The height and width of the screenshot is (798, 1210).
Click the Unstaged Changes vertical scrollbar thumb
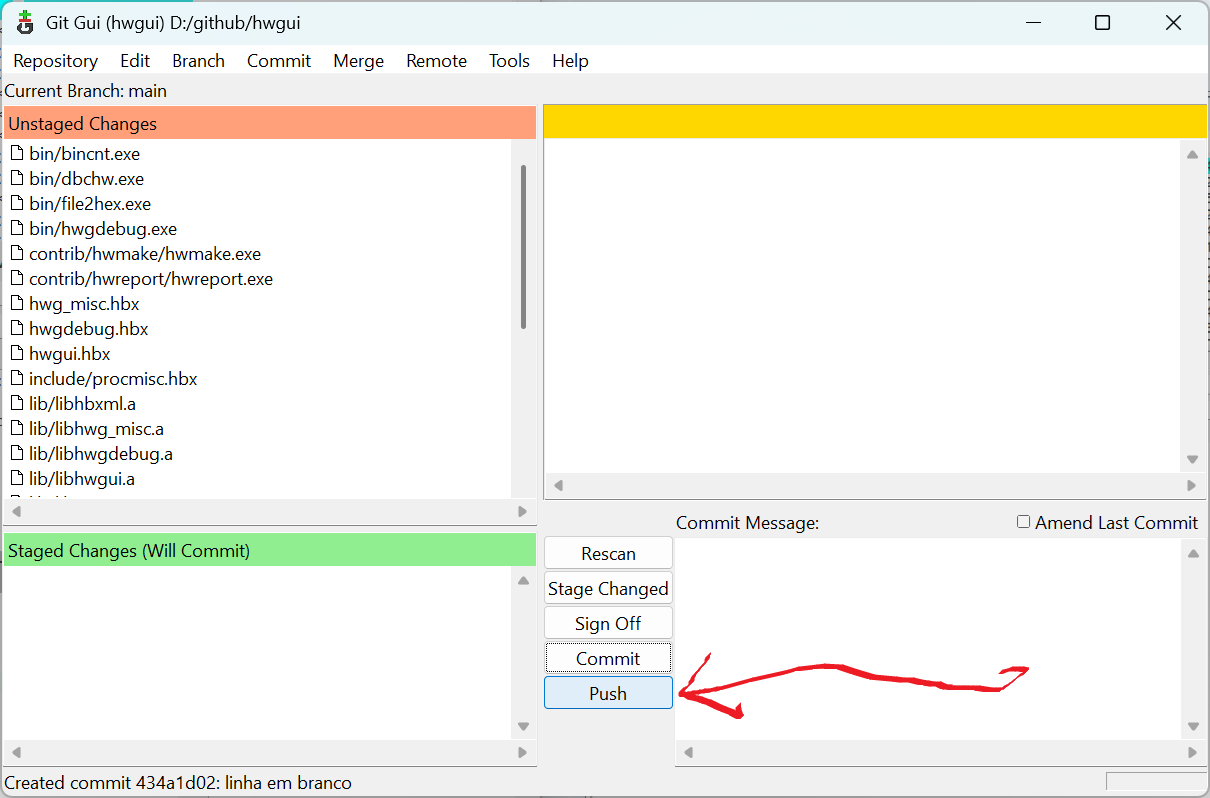(x=524, y=247)
